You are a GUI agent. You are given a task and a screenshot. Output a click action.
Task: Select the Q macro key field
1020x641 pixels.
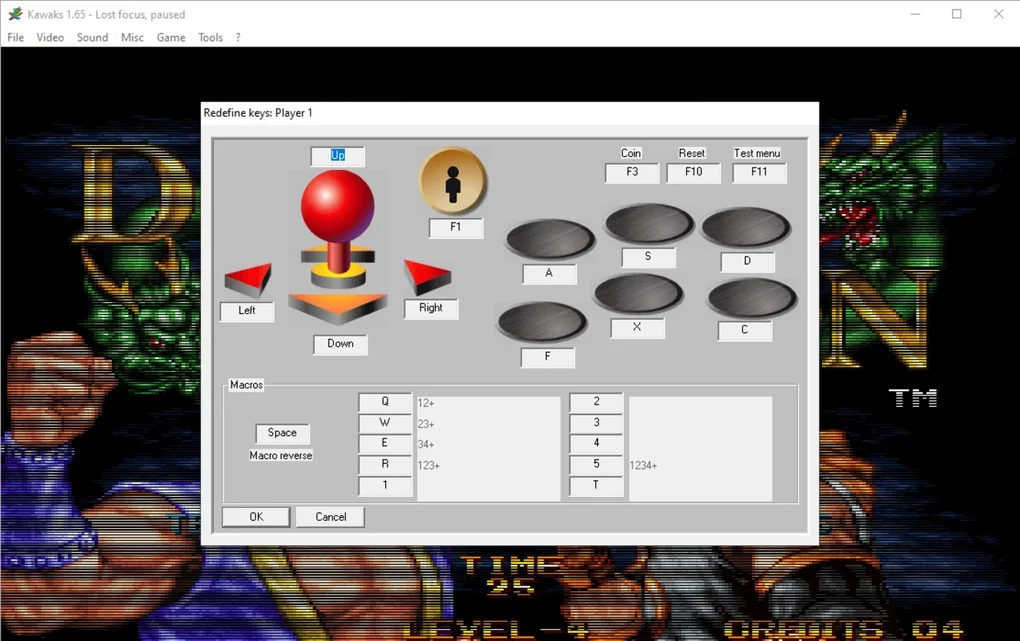click(x=385, y=402)
